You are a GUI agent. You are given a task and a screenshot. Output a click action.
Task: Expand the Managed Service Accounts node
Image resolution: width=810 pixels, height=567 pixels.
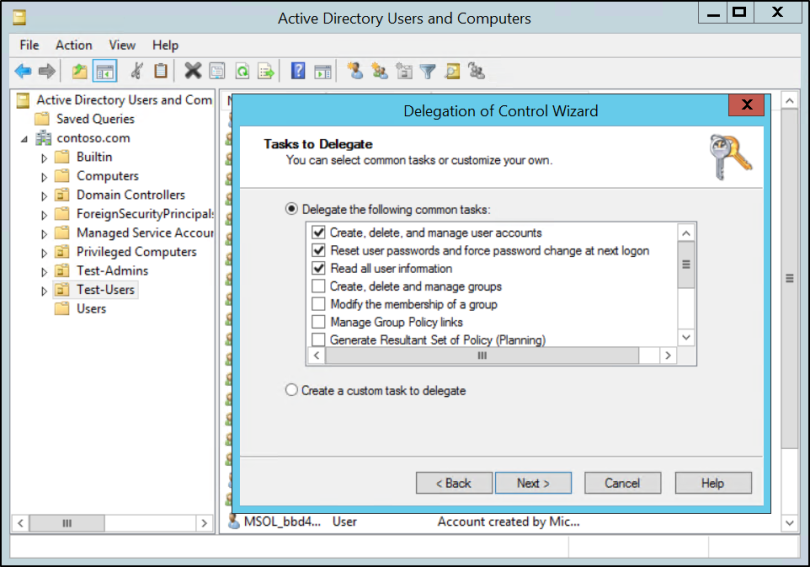point(44,234)
